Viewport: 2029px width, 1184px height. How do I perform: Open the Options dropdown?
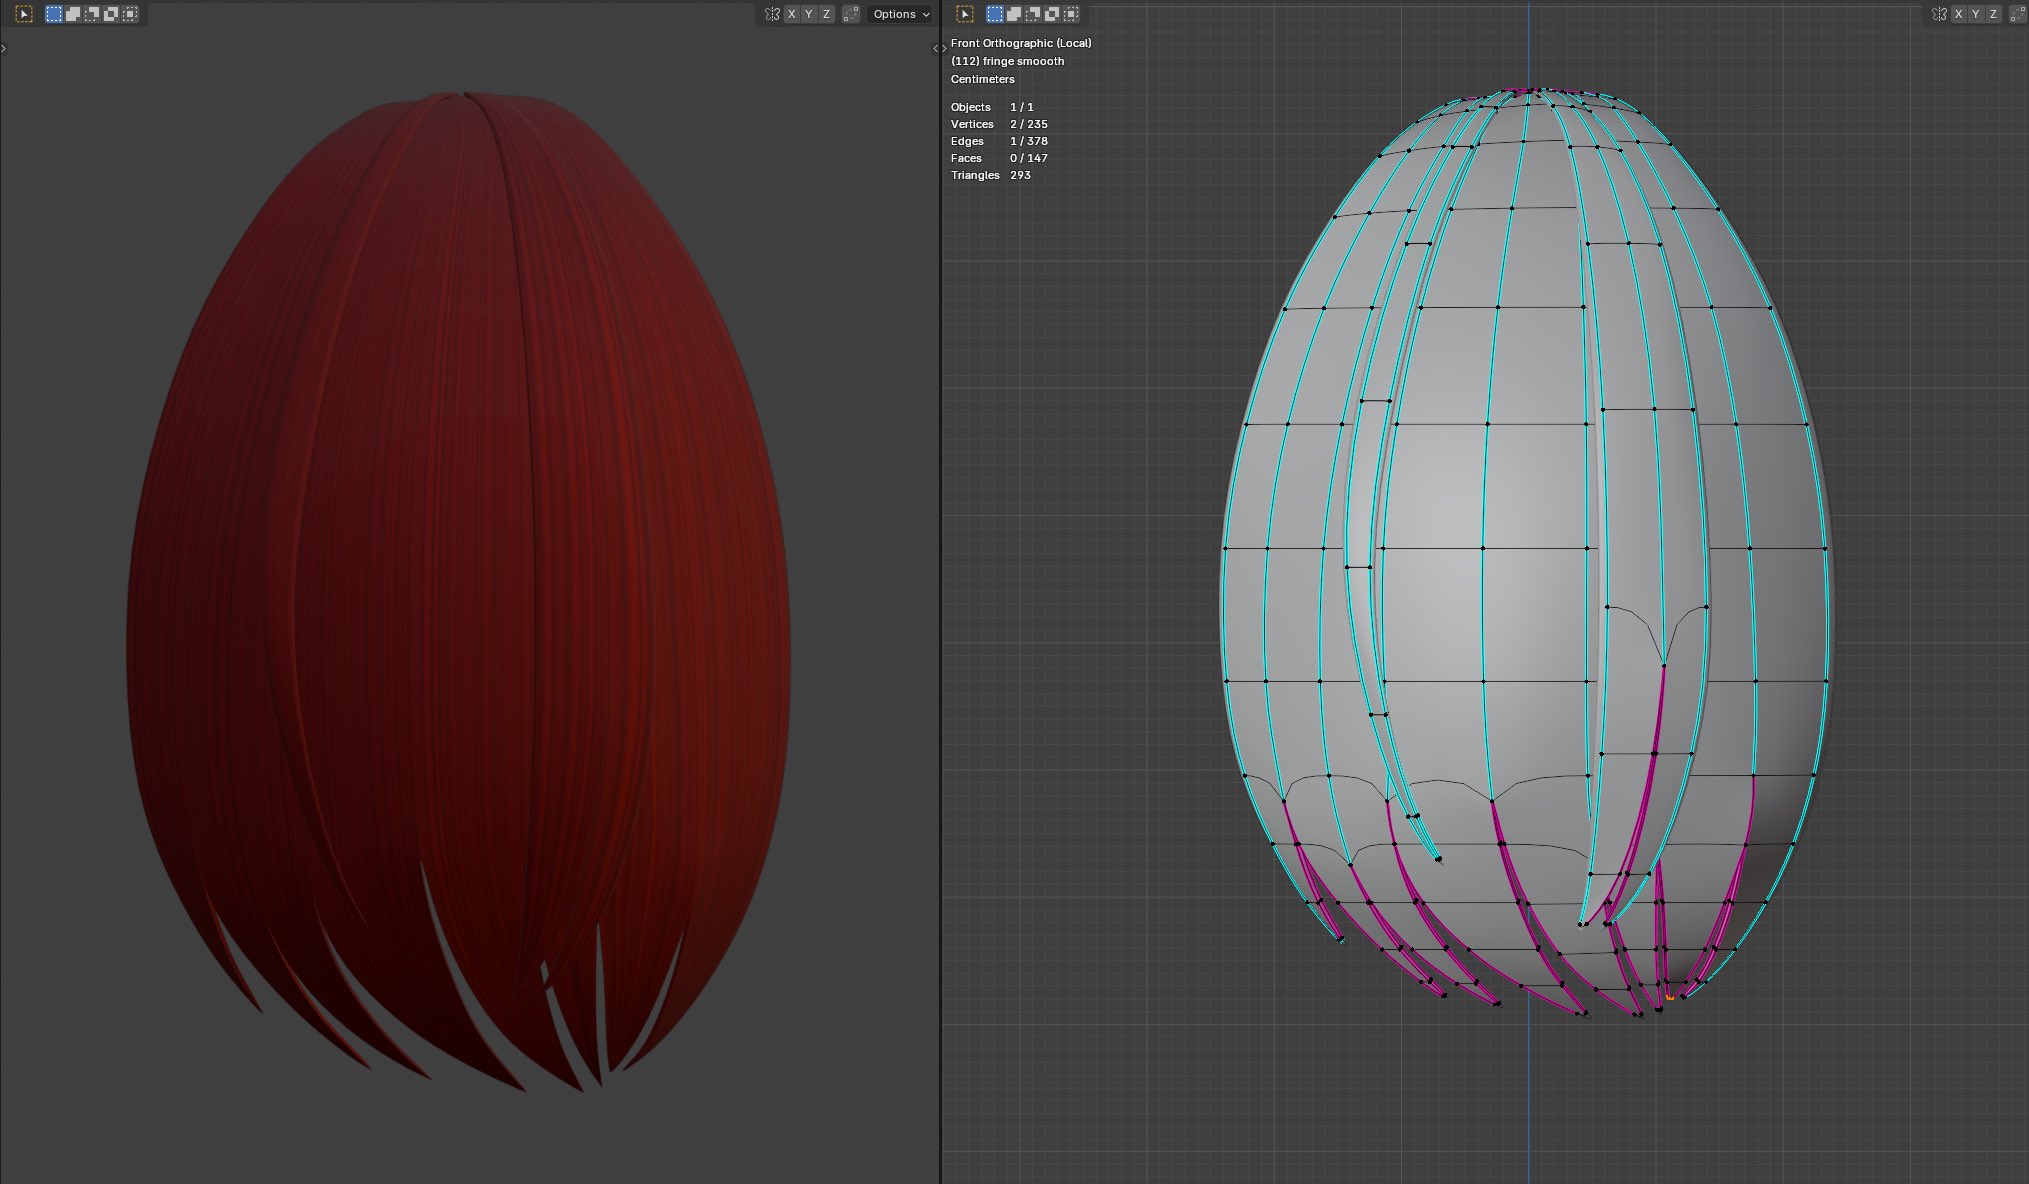(x=900, y=14)
